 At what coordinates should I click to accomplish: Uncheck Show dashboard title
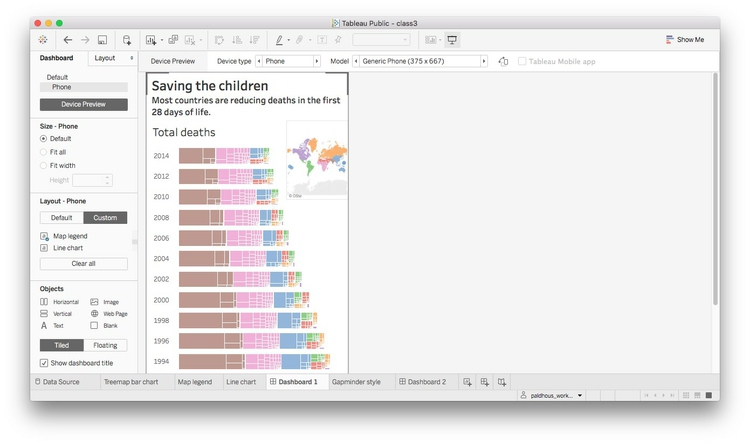(x=44, y=362)
